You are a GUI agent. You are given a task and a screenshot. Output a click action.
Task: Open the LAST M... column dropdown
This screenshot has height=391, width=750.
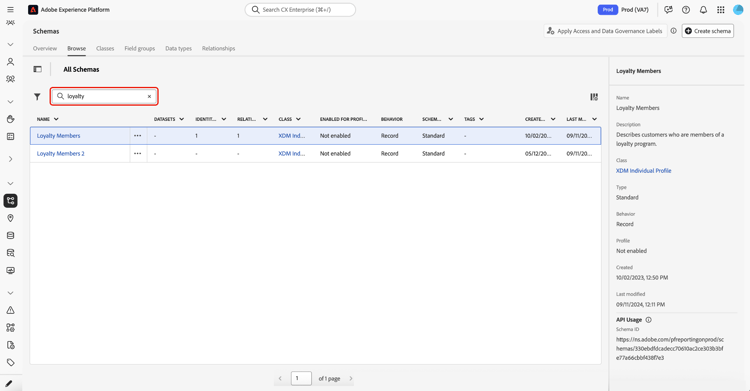click(594, 119)
